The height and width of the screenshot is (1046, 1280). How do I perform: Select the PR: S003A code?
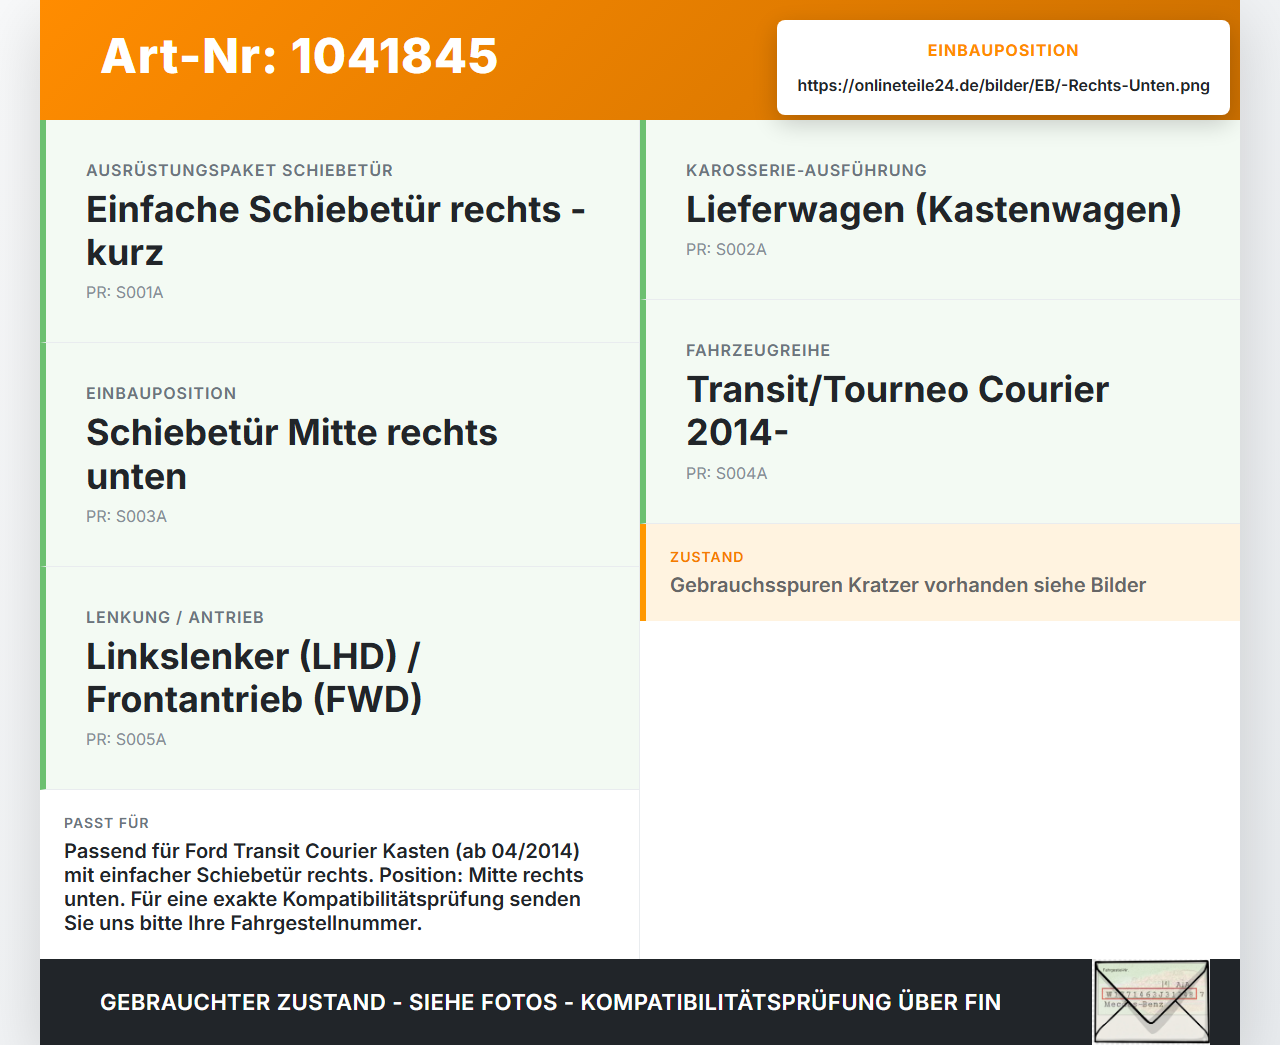point(126,516)
